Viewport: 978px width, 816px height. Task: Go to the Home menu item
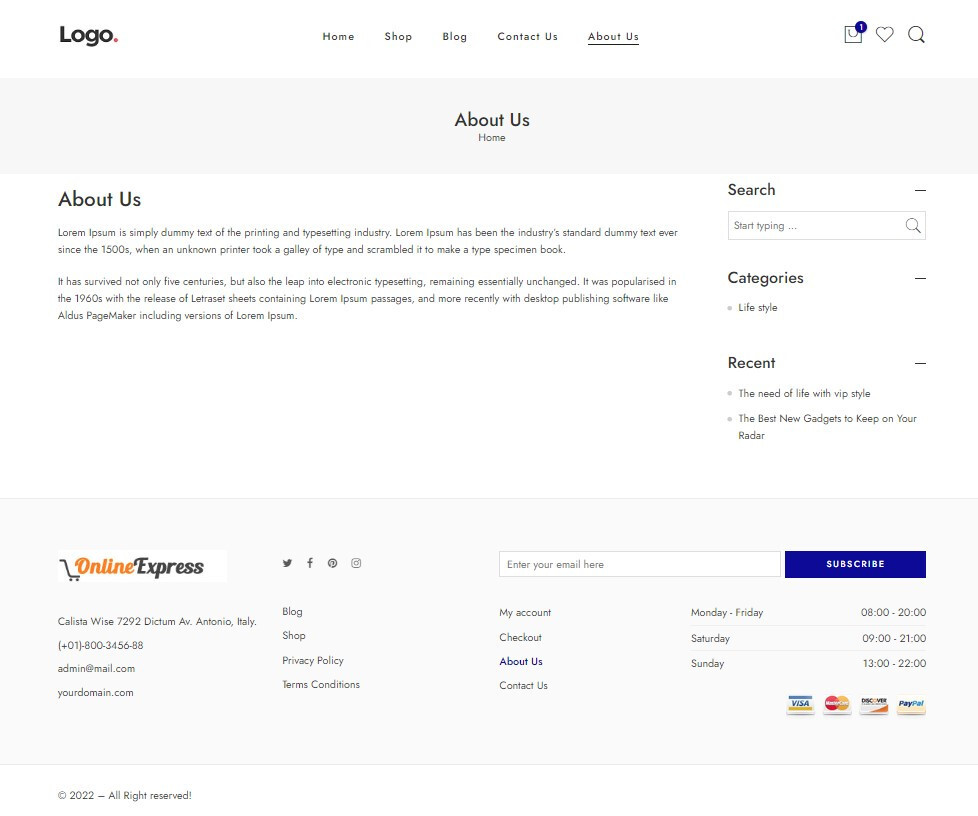(x=338, y=36)
